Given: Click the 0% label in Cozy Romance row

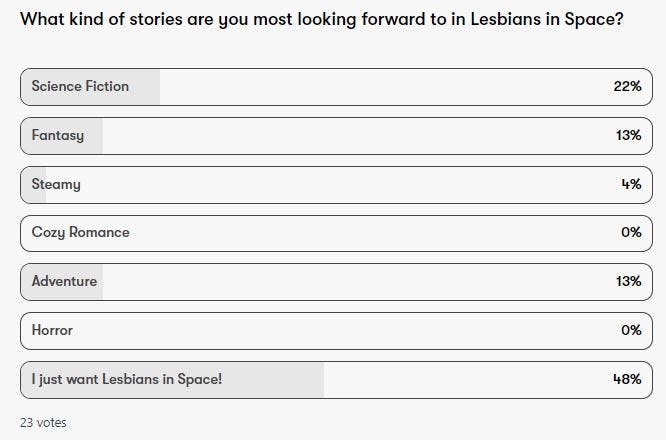Looking at the screenshot, I should [x=631, y=232].
